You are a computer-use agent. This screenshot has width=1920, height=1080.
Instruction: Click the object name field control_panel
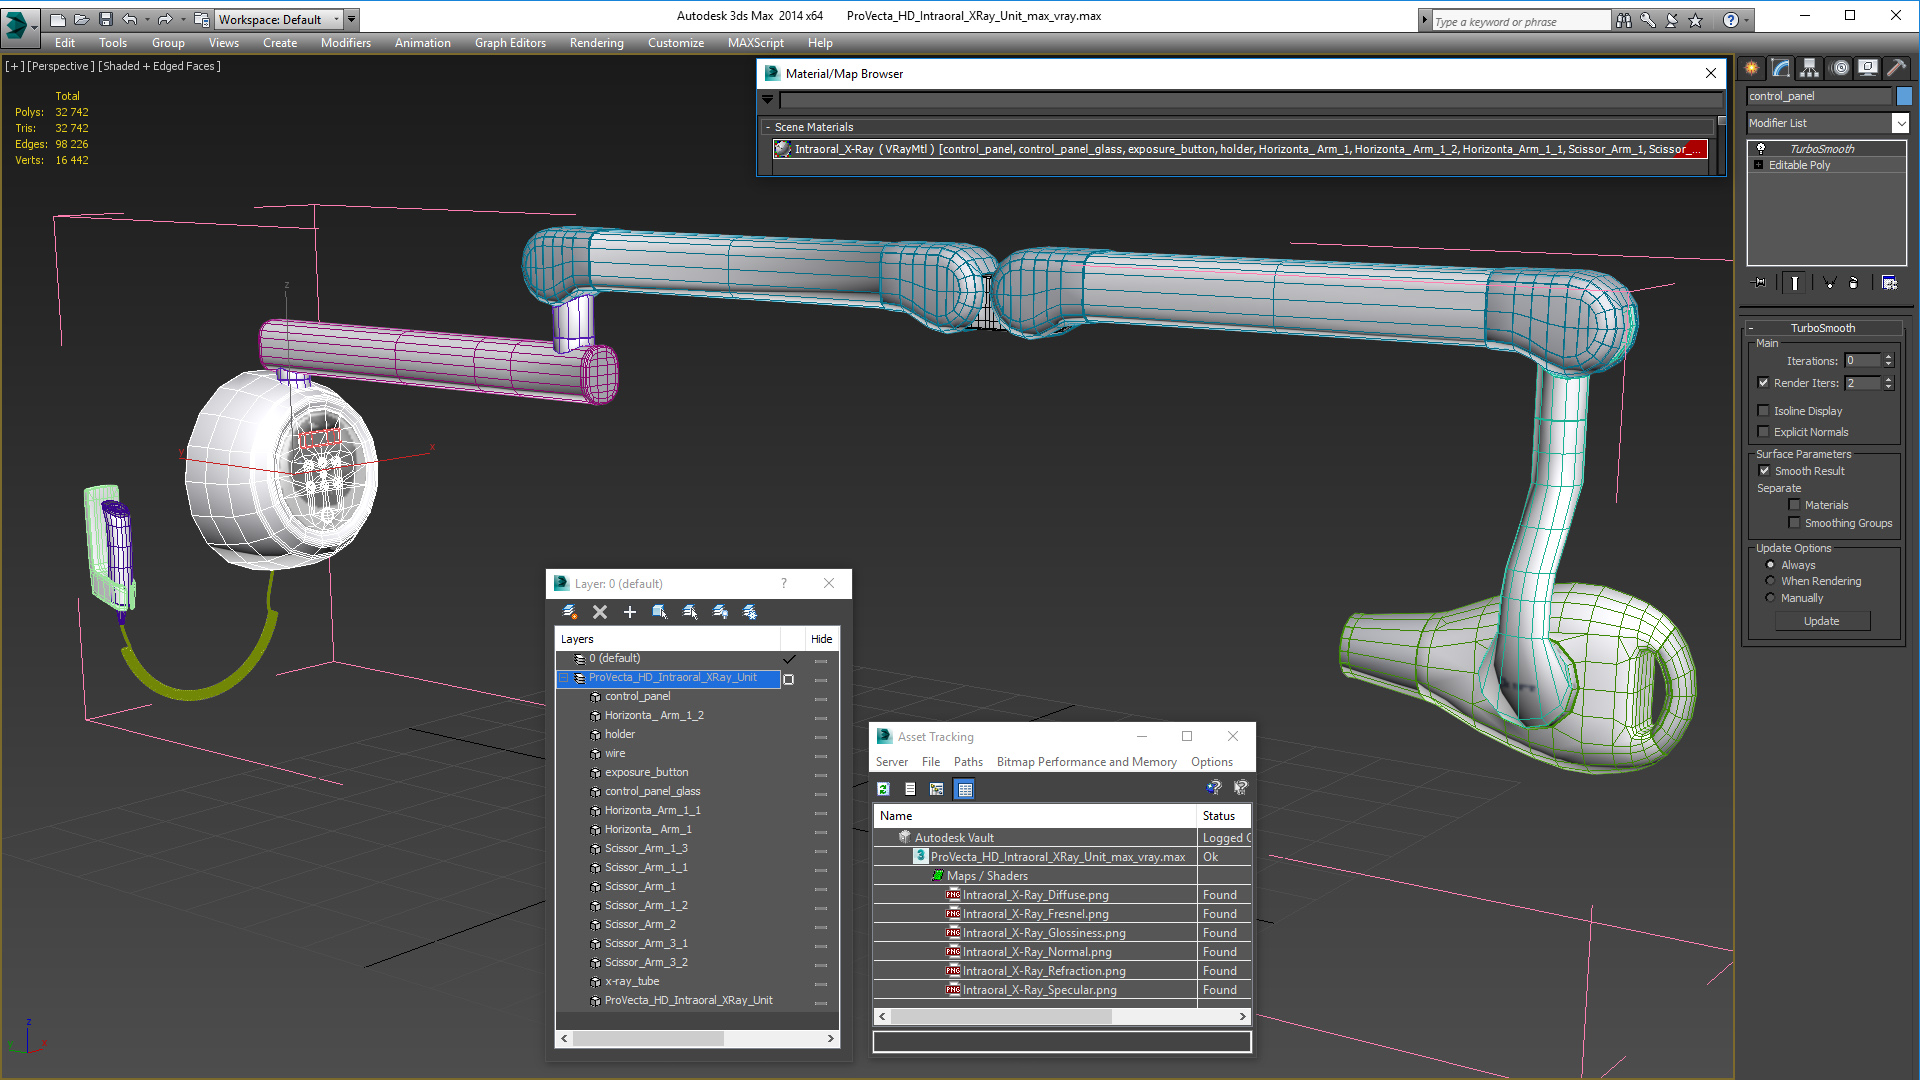click(1818, 96)
